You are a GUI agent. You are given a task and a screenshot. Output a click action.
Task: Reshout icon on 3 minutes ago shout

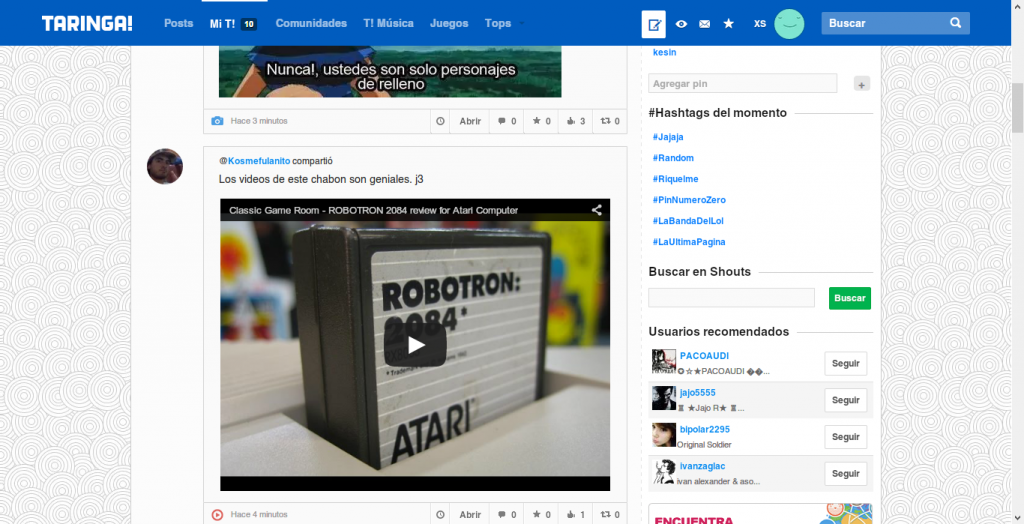[x=610, y=121]
